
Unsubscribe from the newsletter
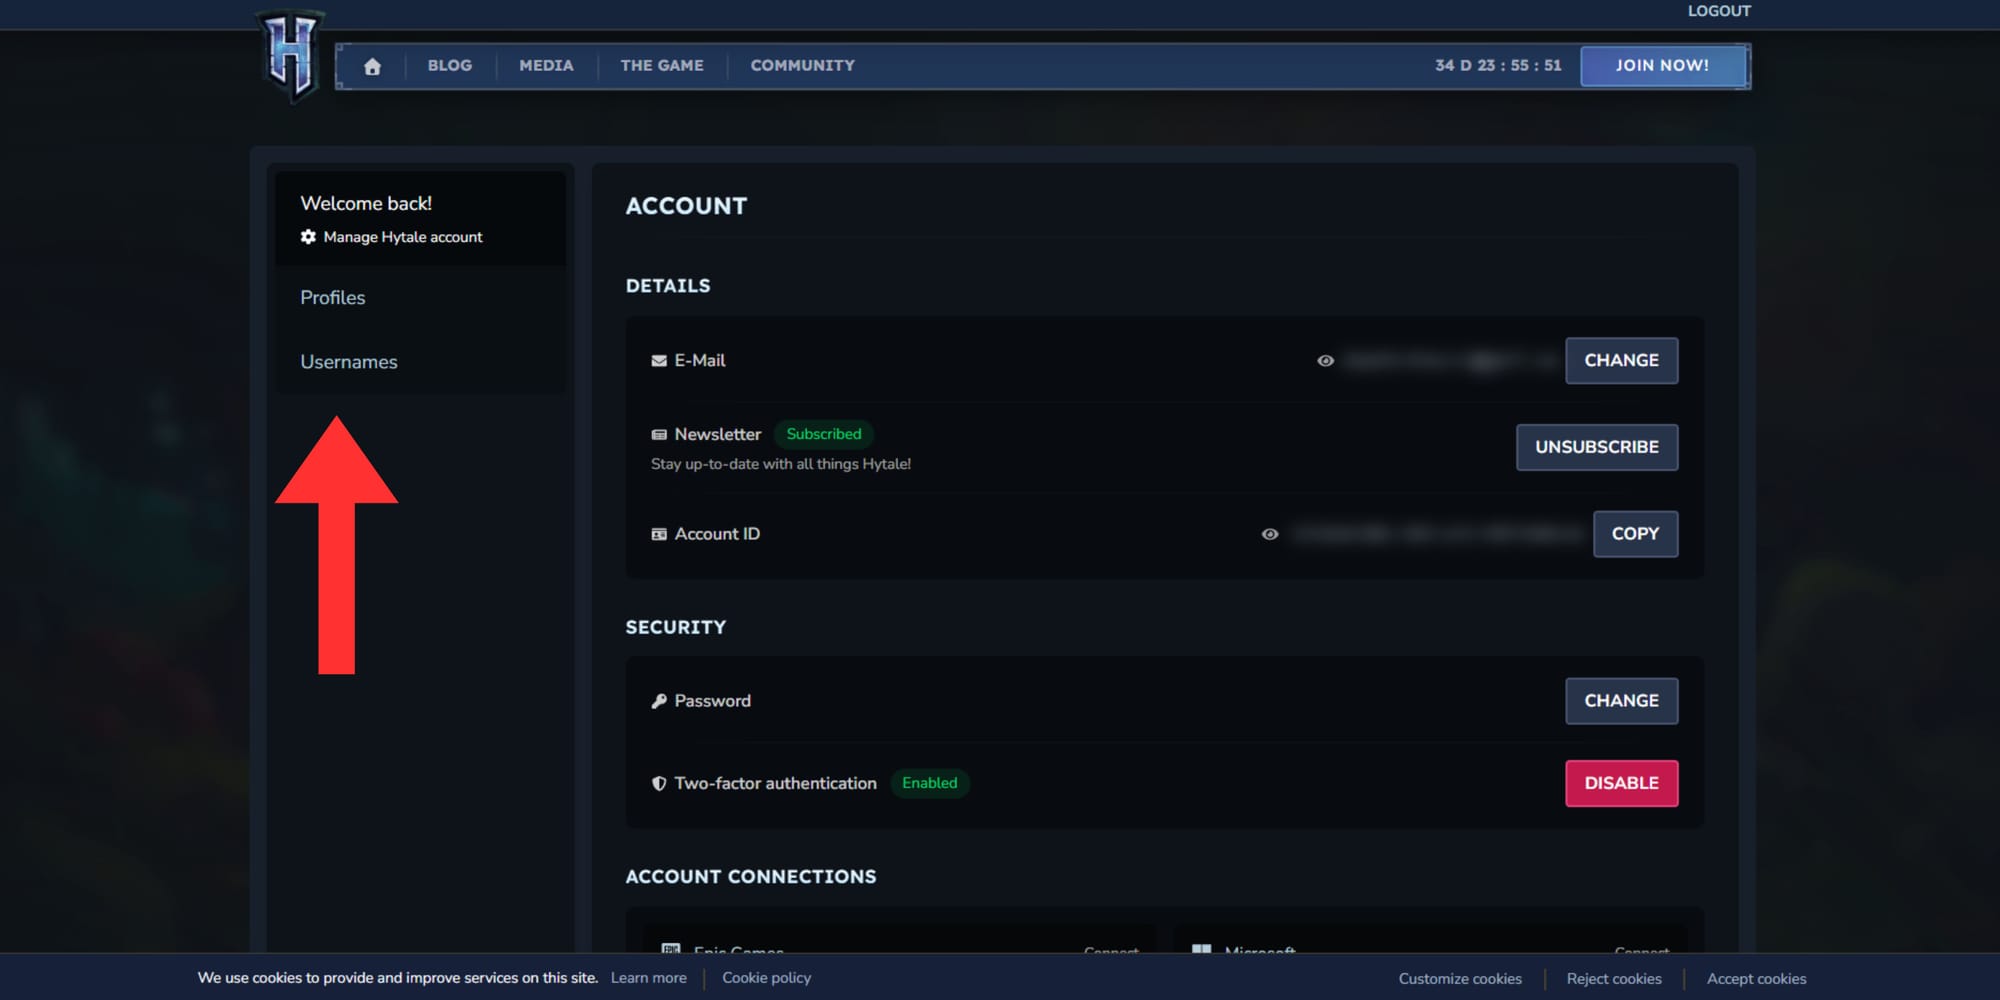pos(1596,447)
